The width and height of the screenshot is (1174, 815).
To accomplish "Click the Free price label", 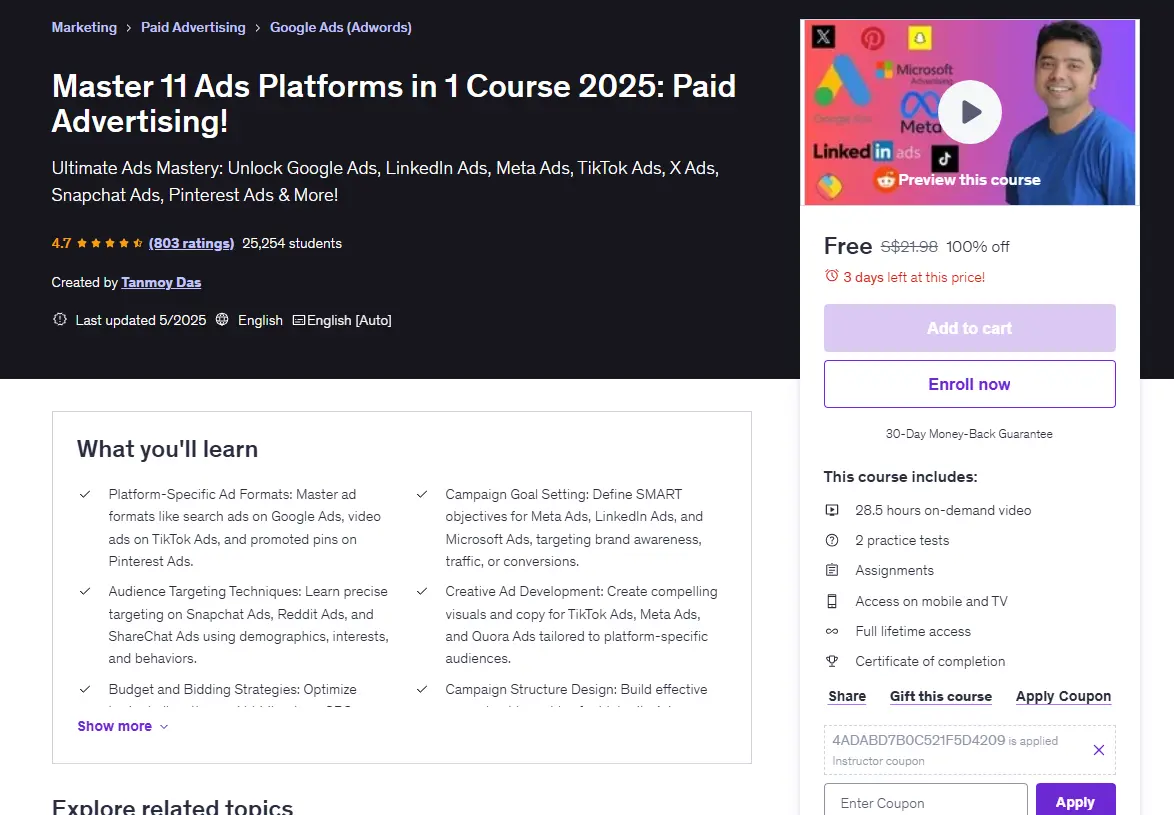I will pyautogui.click(x=848, y=246).
